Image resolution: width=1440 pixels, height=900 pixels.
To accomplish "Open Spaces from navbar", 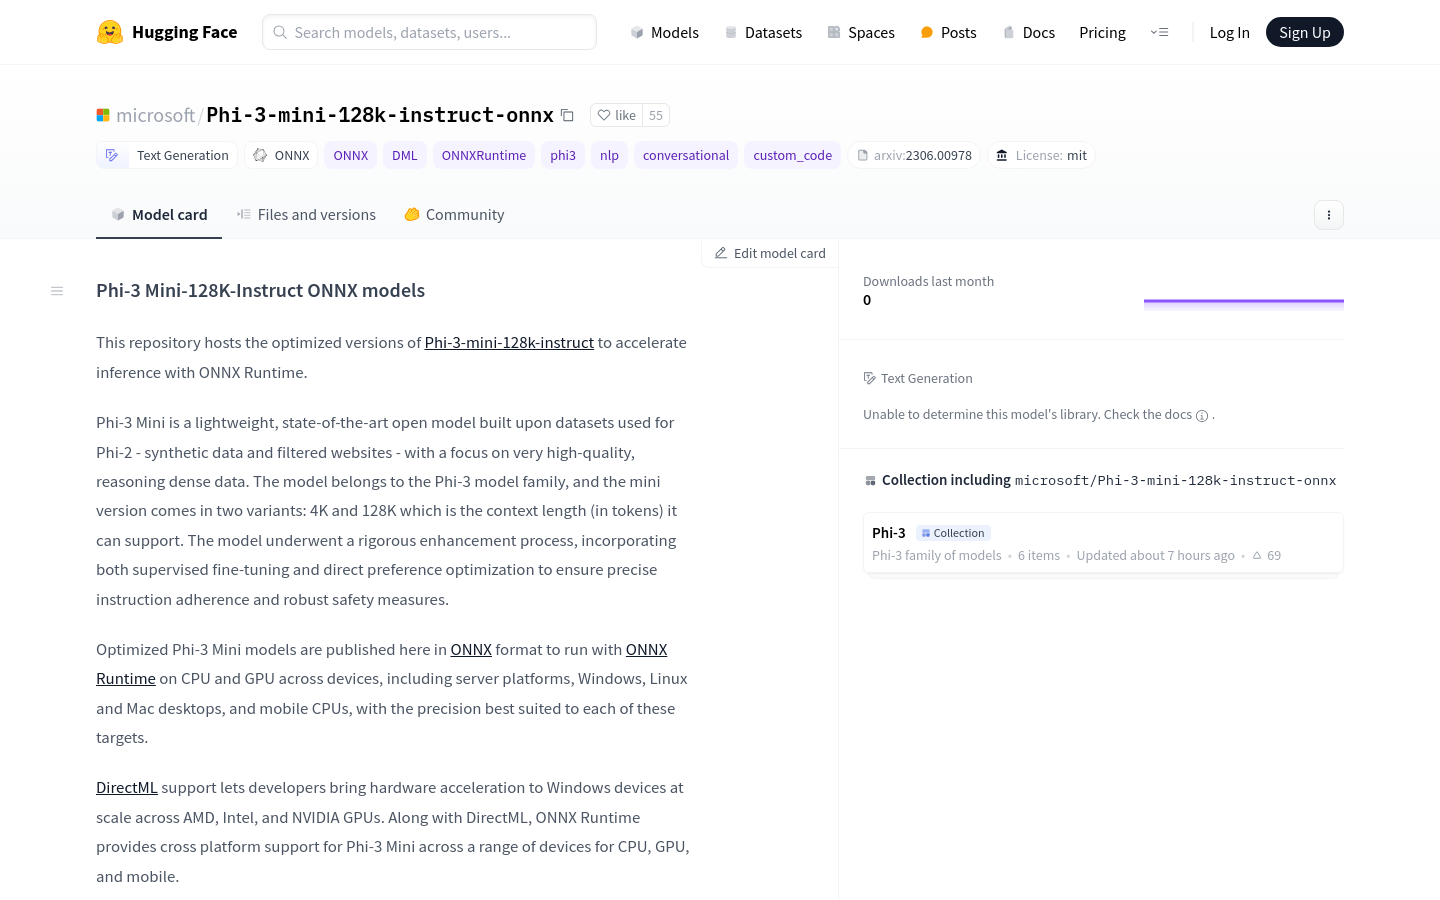I will click(861, 32).
